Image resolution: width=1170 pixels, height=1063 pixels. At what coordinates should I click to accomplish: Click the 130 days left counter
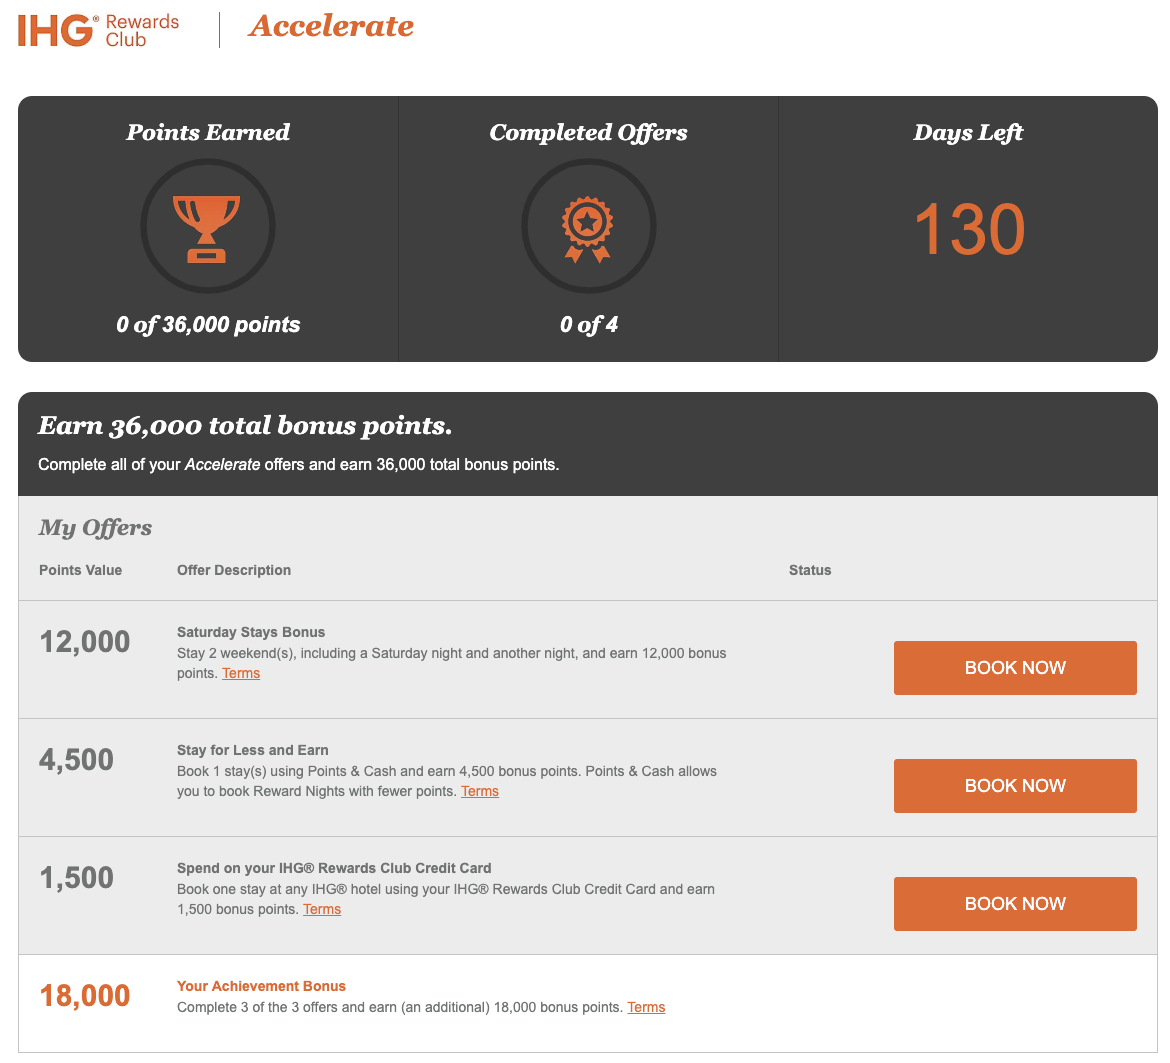click(x=969, y=230)
